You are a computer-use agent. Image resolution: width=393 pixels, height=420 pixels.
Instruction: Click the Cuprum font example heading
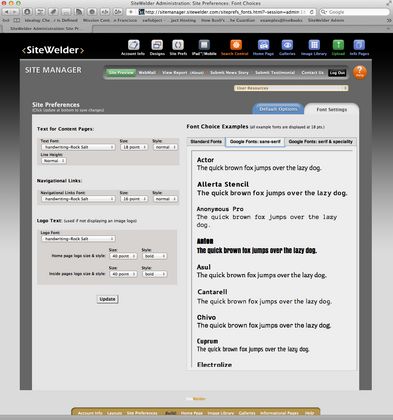207,341
